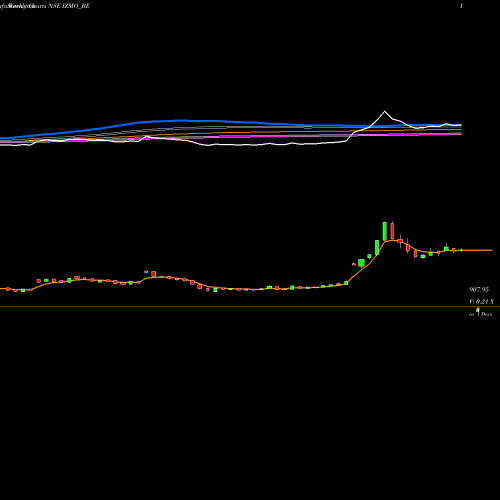Click the tall red candlestick after the peak
The height and width of the screenshot is (500, 500).
(x=392, y=230)
